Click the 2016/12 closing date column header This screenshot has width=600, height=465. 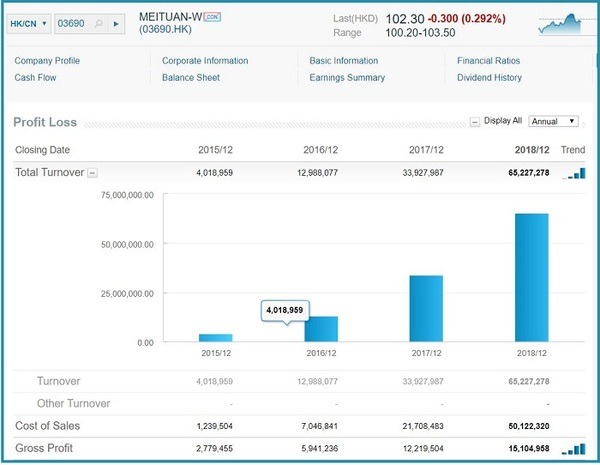(321, 150)
